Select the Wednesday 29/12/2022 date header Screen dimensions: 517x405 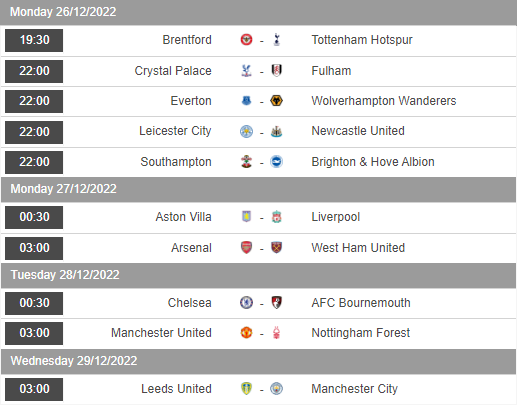point(258,361)
